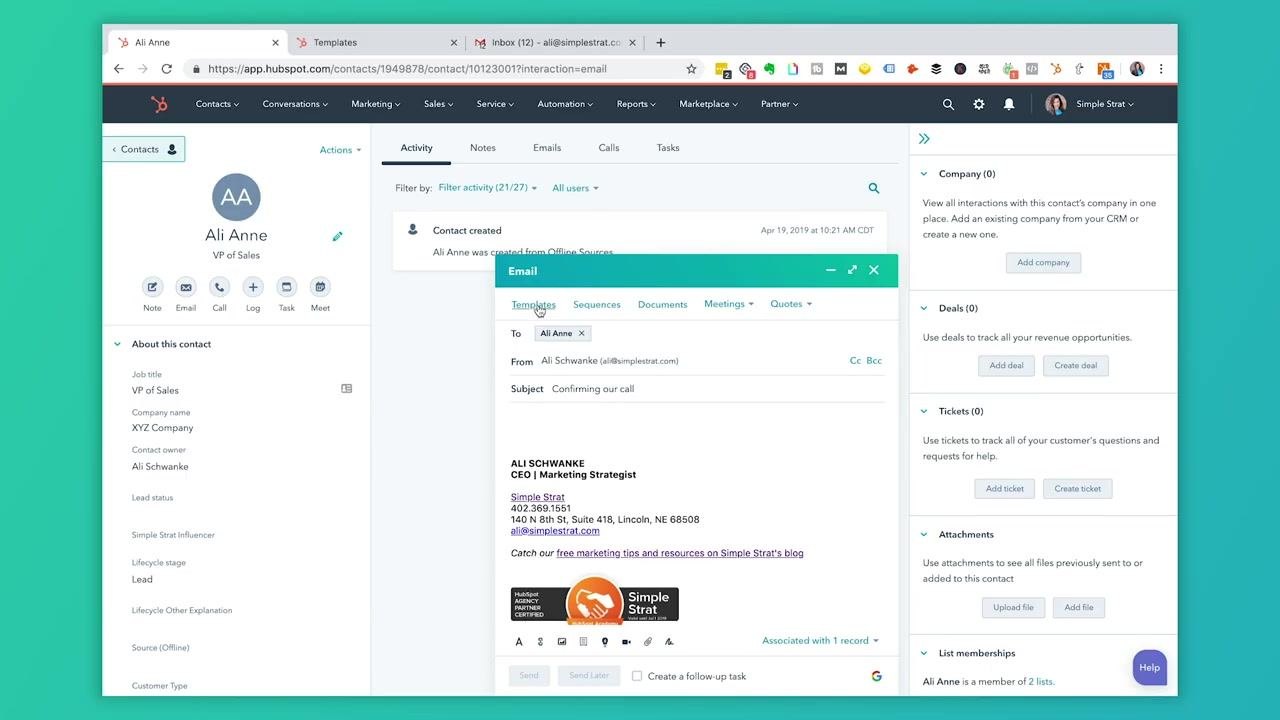Check Create a follow-up task box
1280x720 pixels.
[637, 676]
